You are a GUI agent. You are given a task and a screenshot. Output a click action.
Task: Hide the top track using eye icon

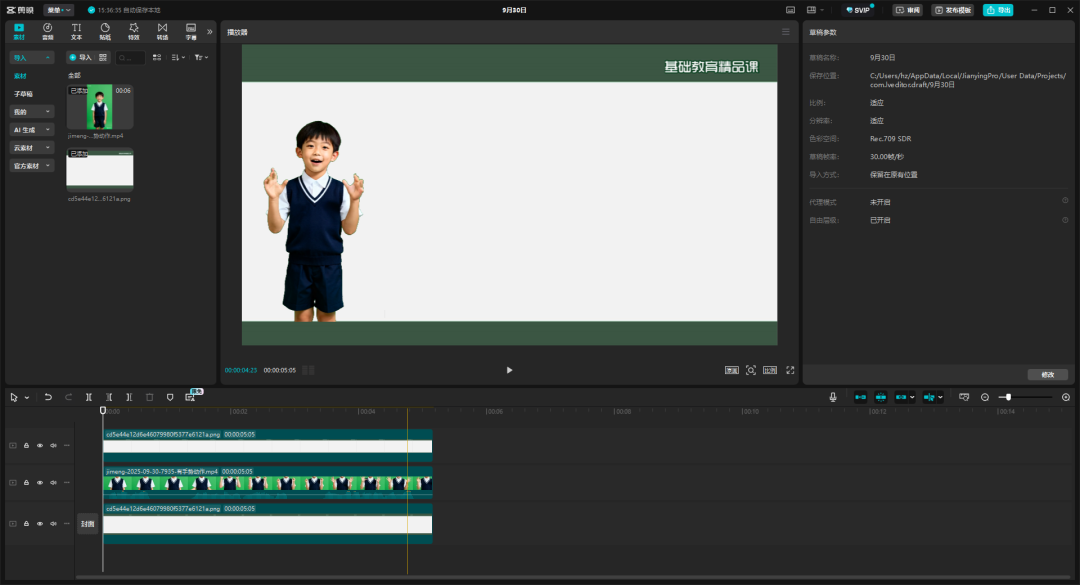pos(40,445)
